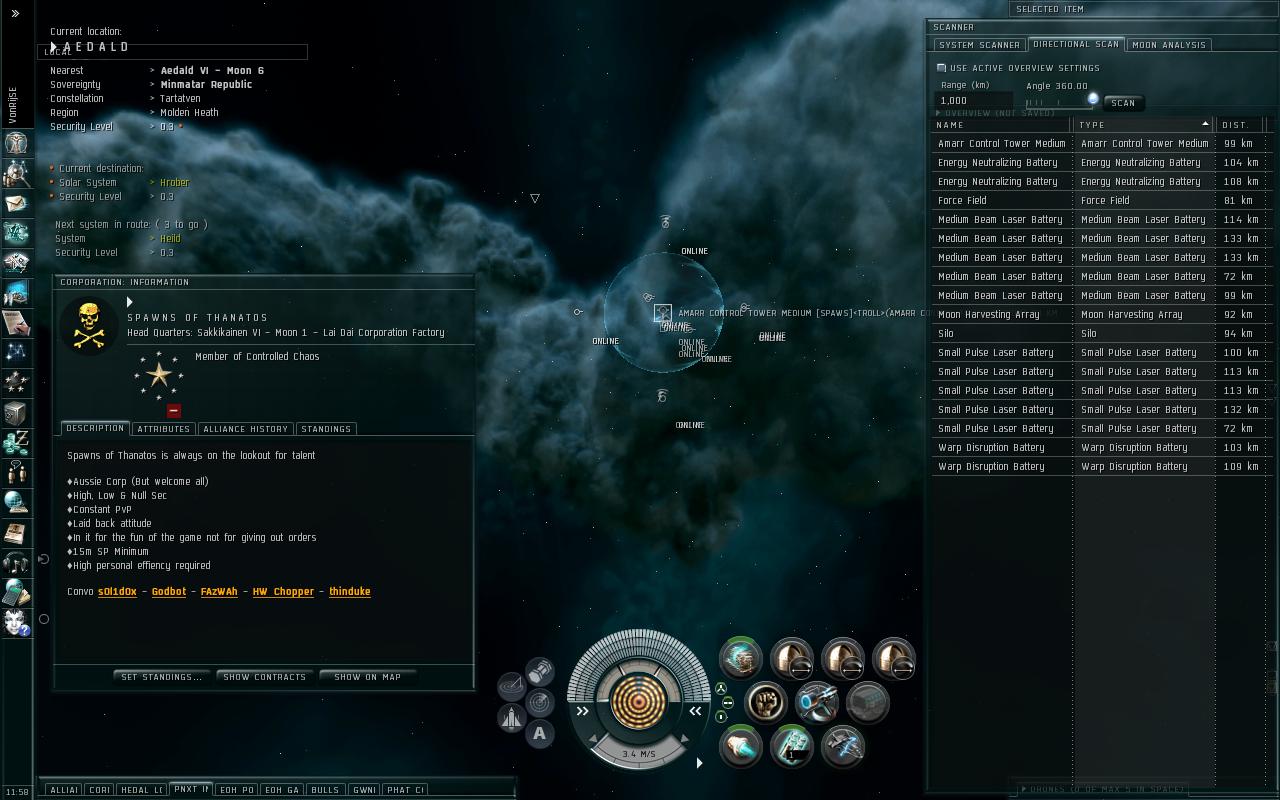Click the Show Contracts button

point(265,677)
